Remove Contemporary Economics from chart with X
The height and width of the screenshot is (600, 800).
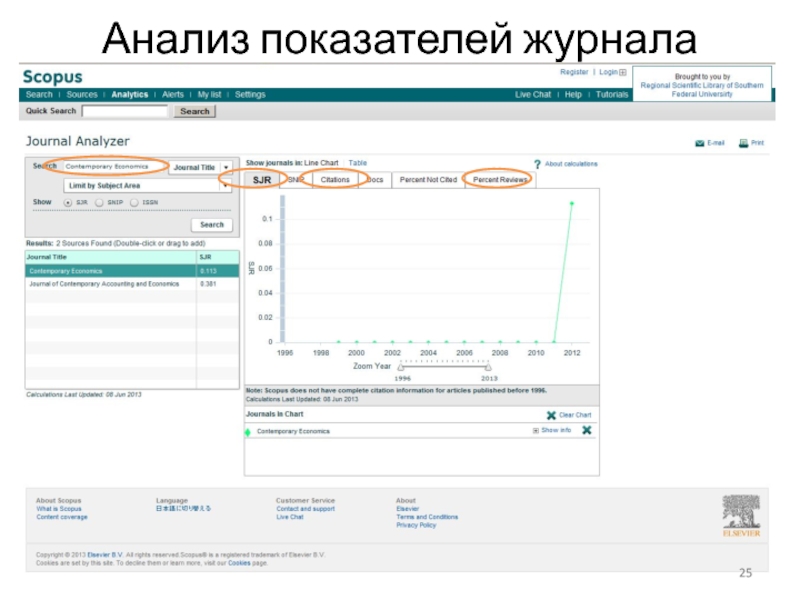pyautogui.click(x=587, y=430)
